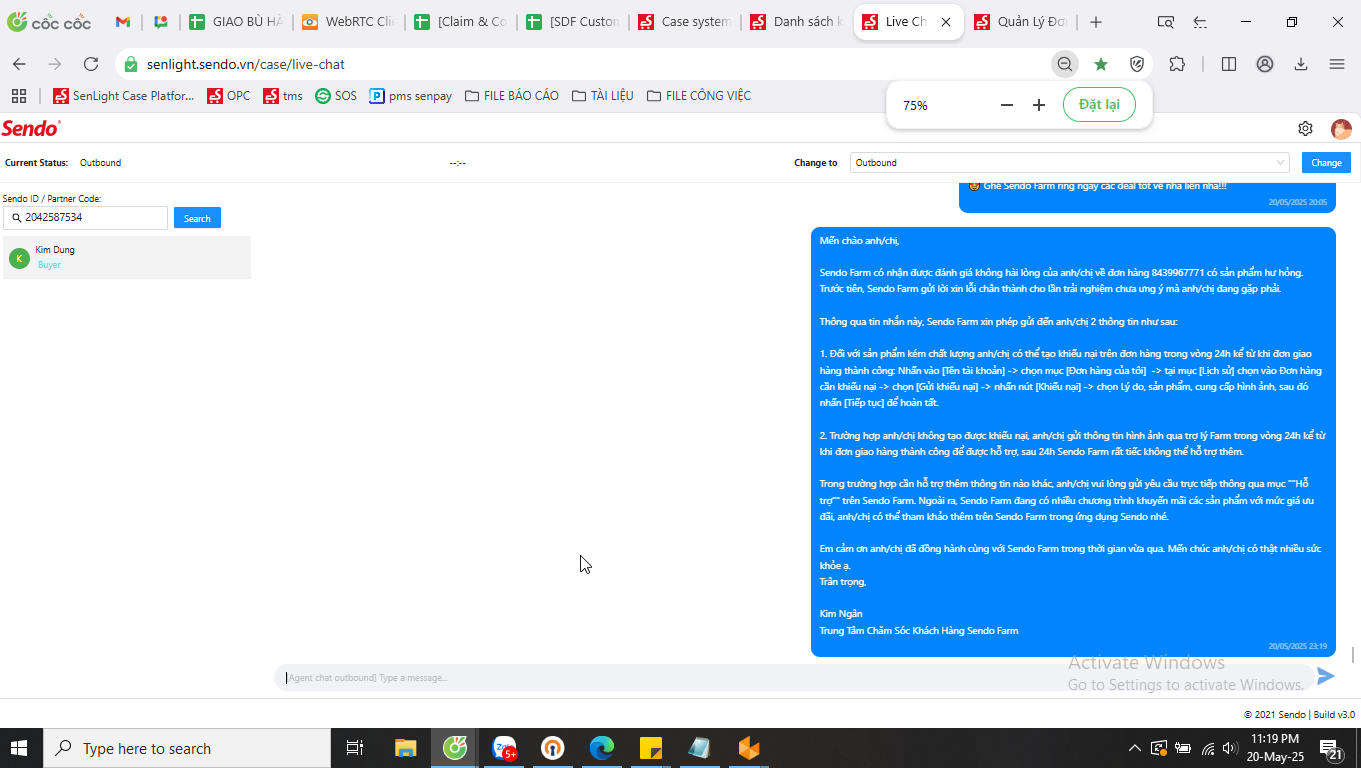Show hidden system tray icons

1134,748
